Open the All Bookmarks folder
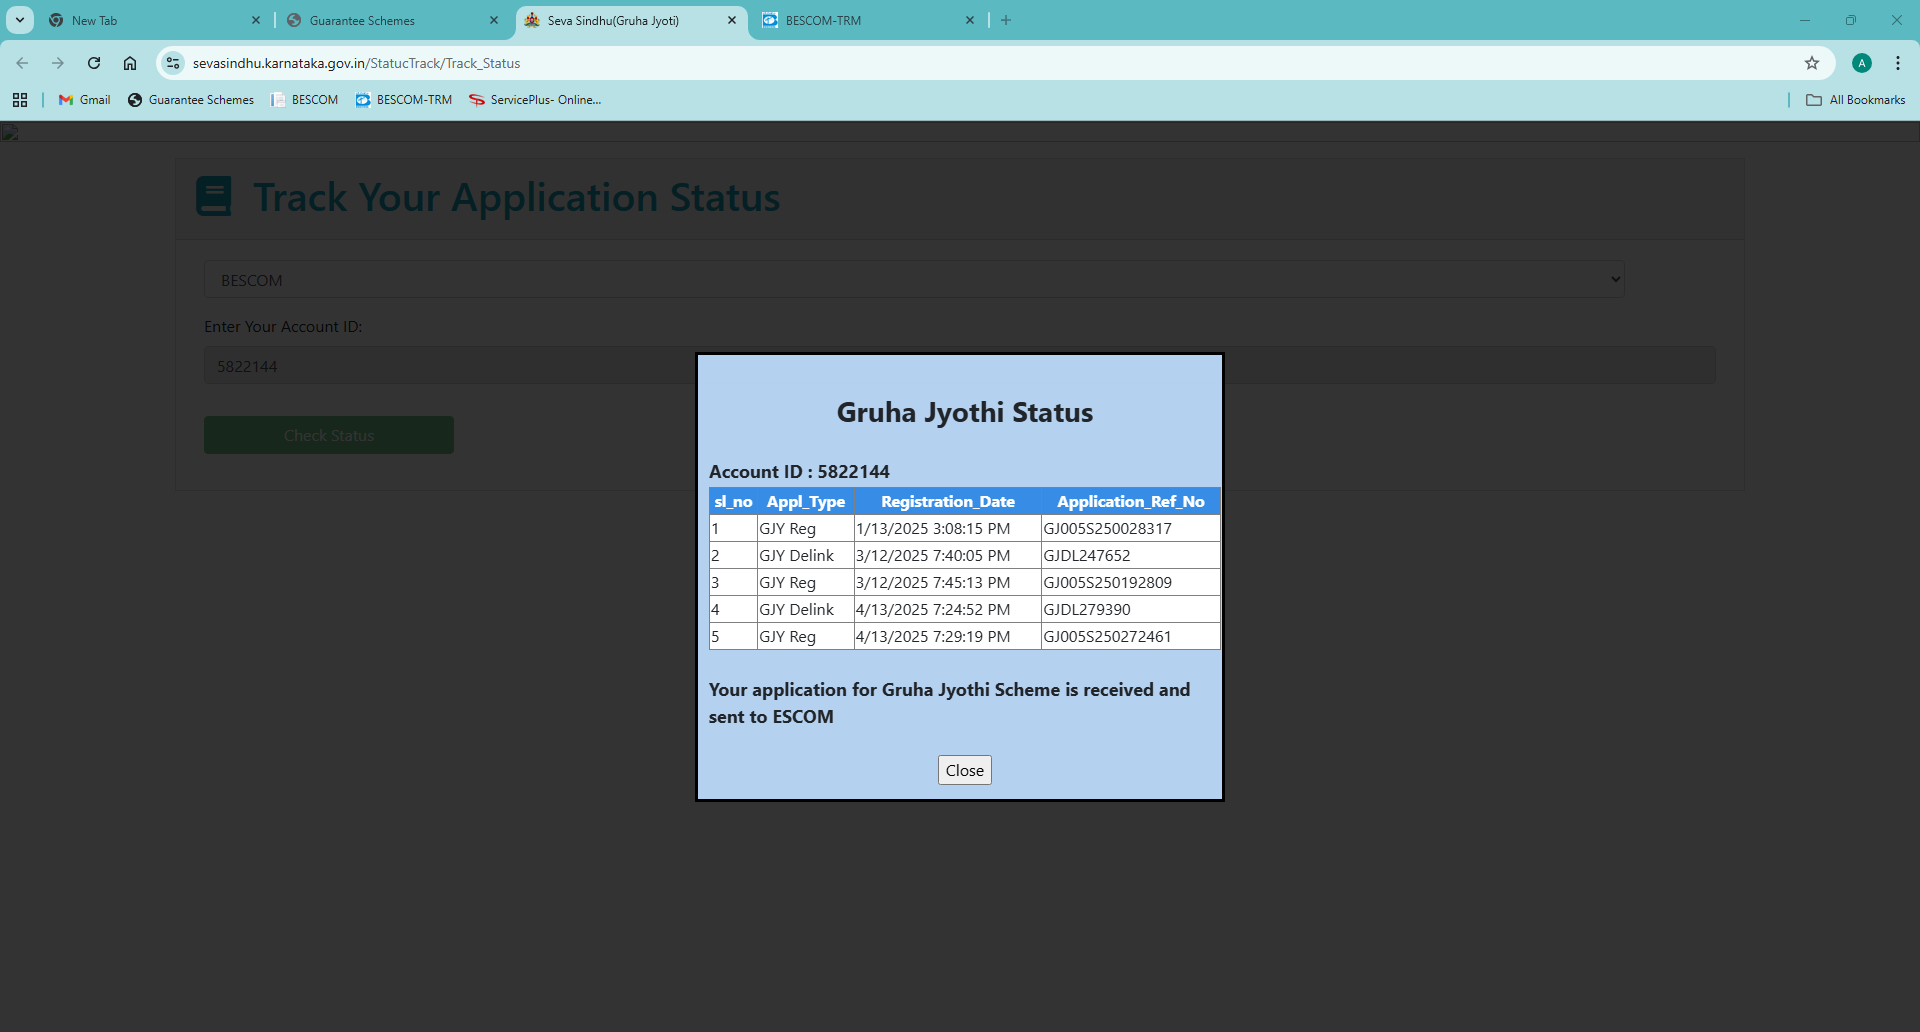The image size is (1920, 1032). point(1856,100)
